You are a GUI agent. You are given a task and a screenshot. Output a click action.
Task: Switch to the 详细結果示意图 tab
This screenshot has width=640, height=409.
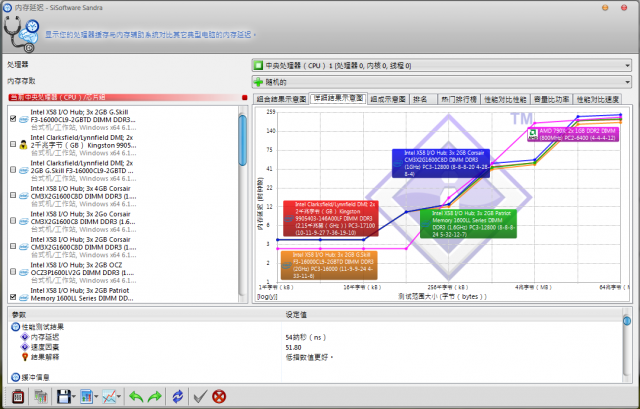pos(338,98)
